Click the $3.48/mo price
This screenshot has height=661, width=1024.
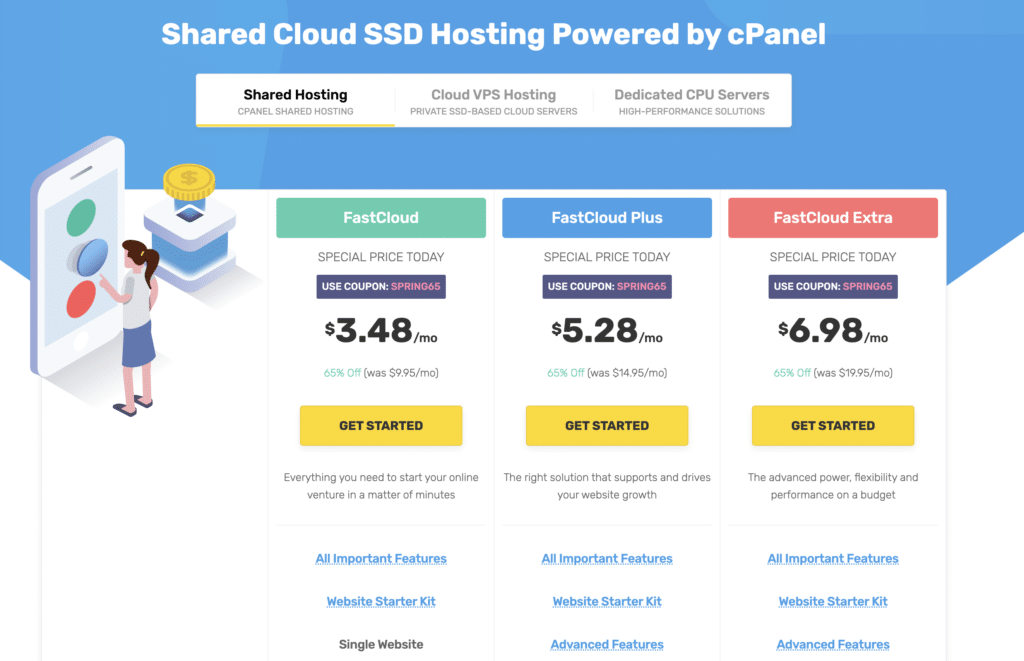pos(381,330)
